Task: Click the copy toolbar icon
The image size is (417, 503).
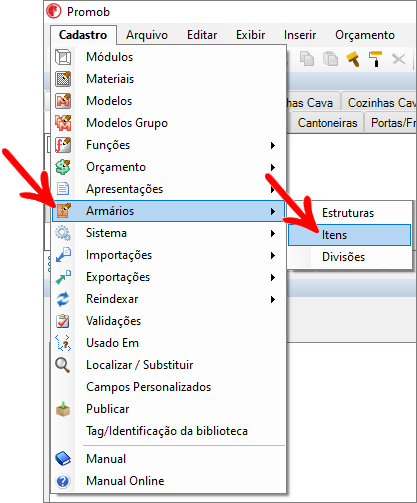Action: 307,59
